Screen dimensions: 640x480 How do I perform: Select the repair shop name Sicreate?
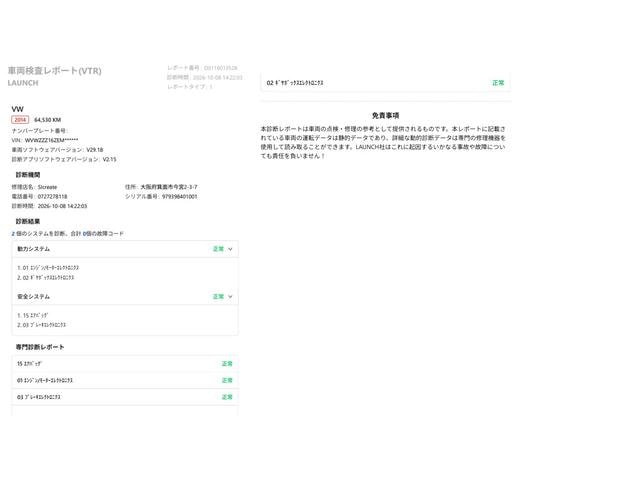(x=47, y=187)
